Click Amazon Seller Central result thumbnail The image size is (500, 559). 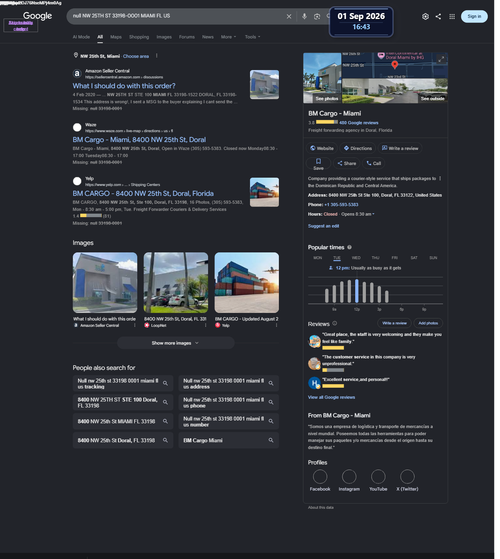pyautogui.click(x=264, y=84)
